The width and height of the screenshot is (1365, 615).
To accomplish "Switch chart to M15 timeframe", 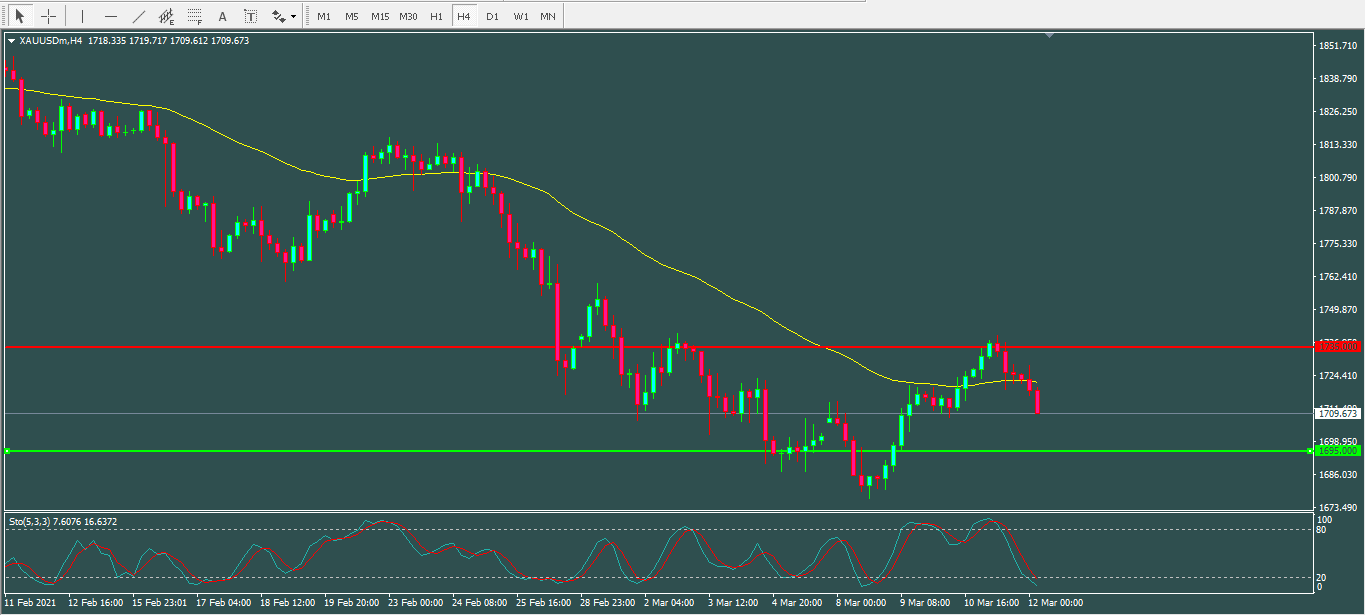I will tap(380, 16).
